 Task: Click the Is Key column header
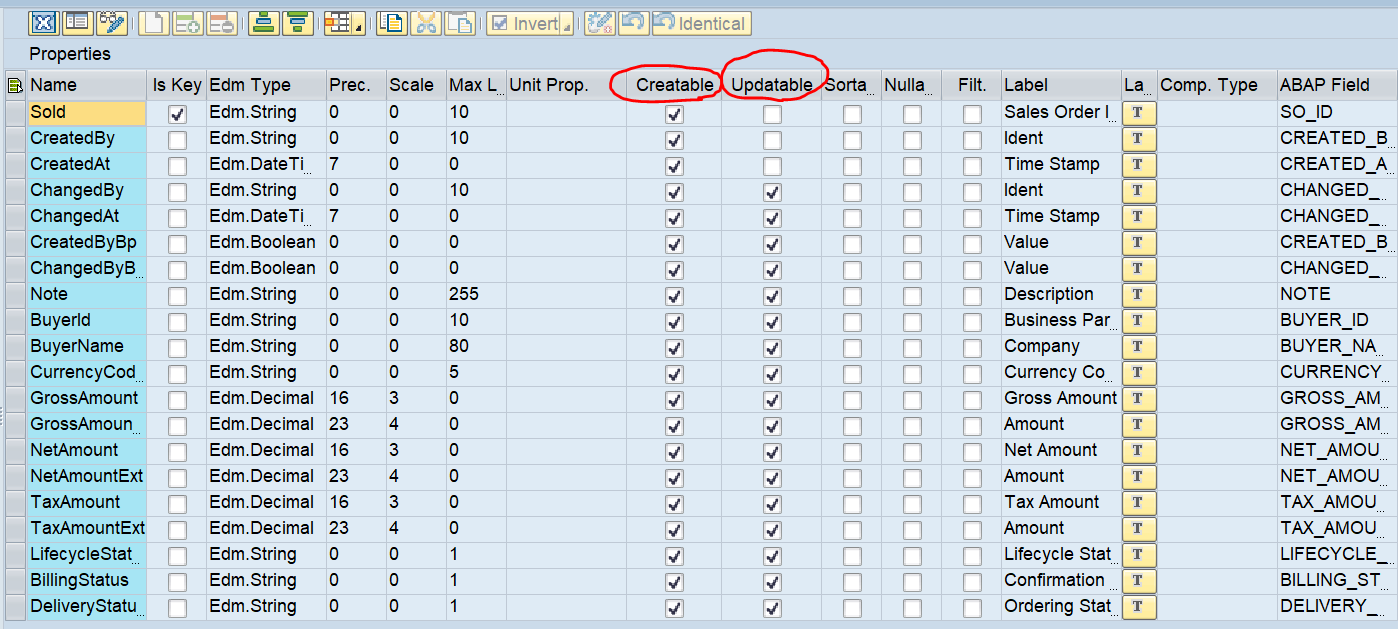177,85
